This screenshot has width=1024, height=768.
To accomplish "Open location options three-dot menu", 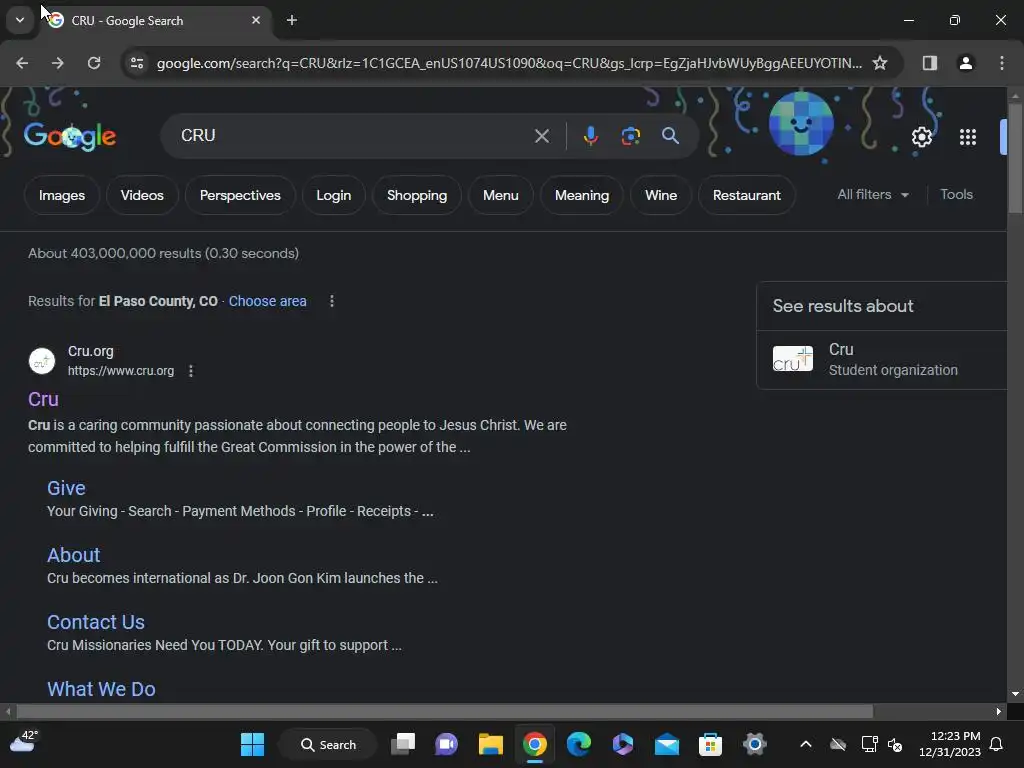I will (332, 301).
